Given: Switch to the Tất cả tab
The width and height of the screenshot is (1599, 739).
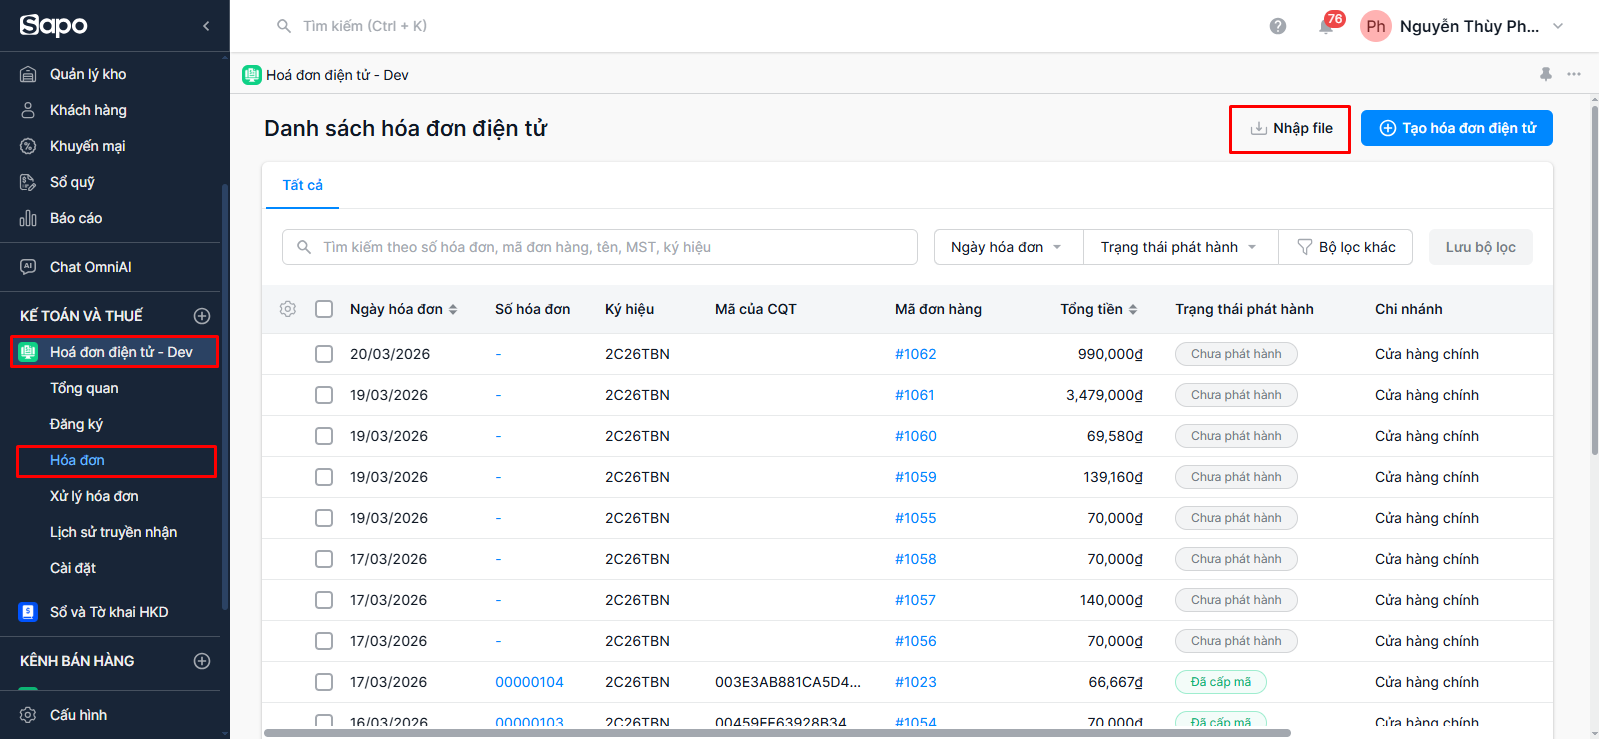Looking at the screenshot, I should click(x=302, y=185).
